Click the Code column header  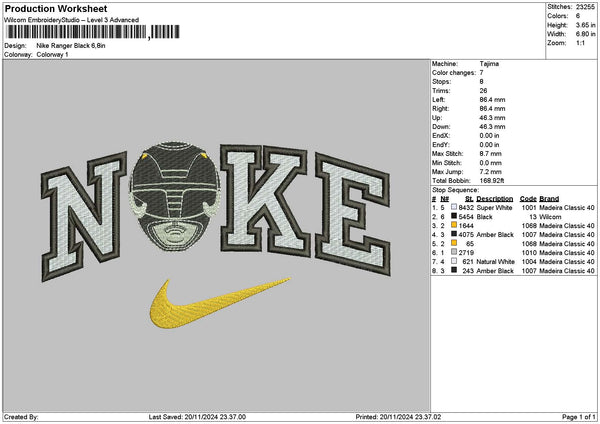[528, 199]
